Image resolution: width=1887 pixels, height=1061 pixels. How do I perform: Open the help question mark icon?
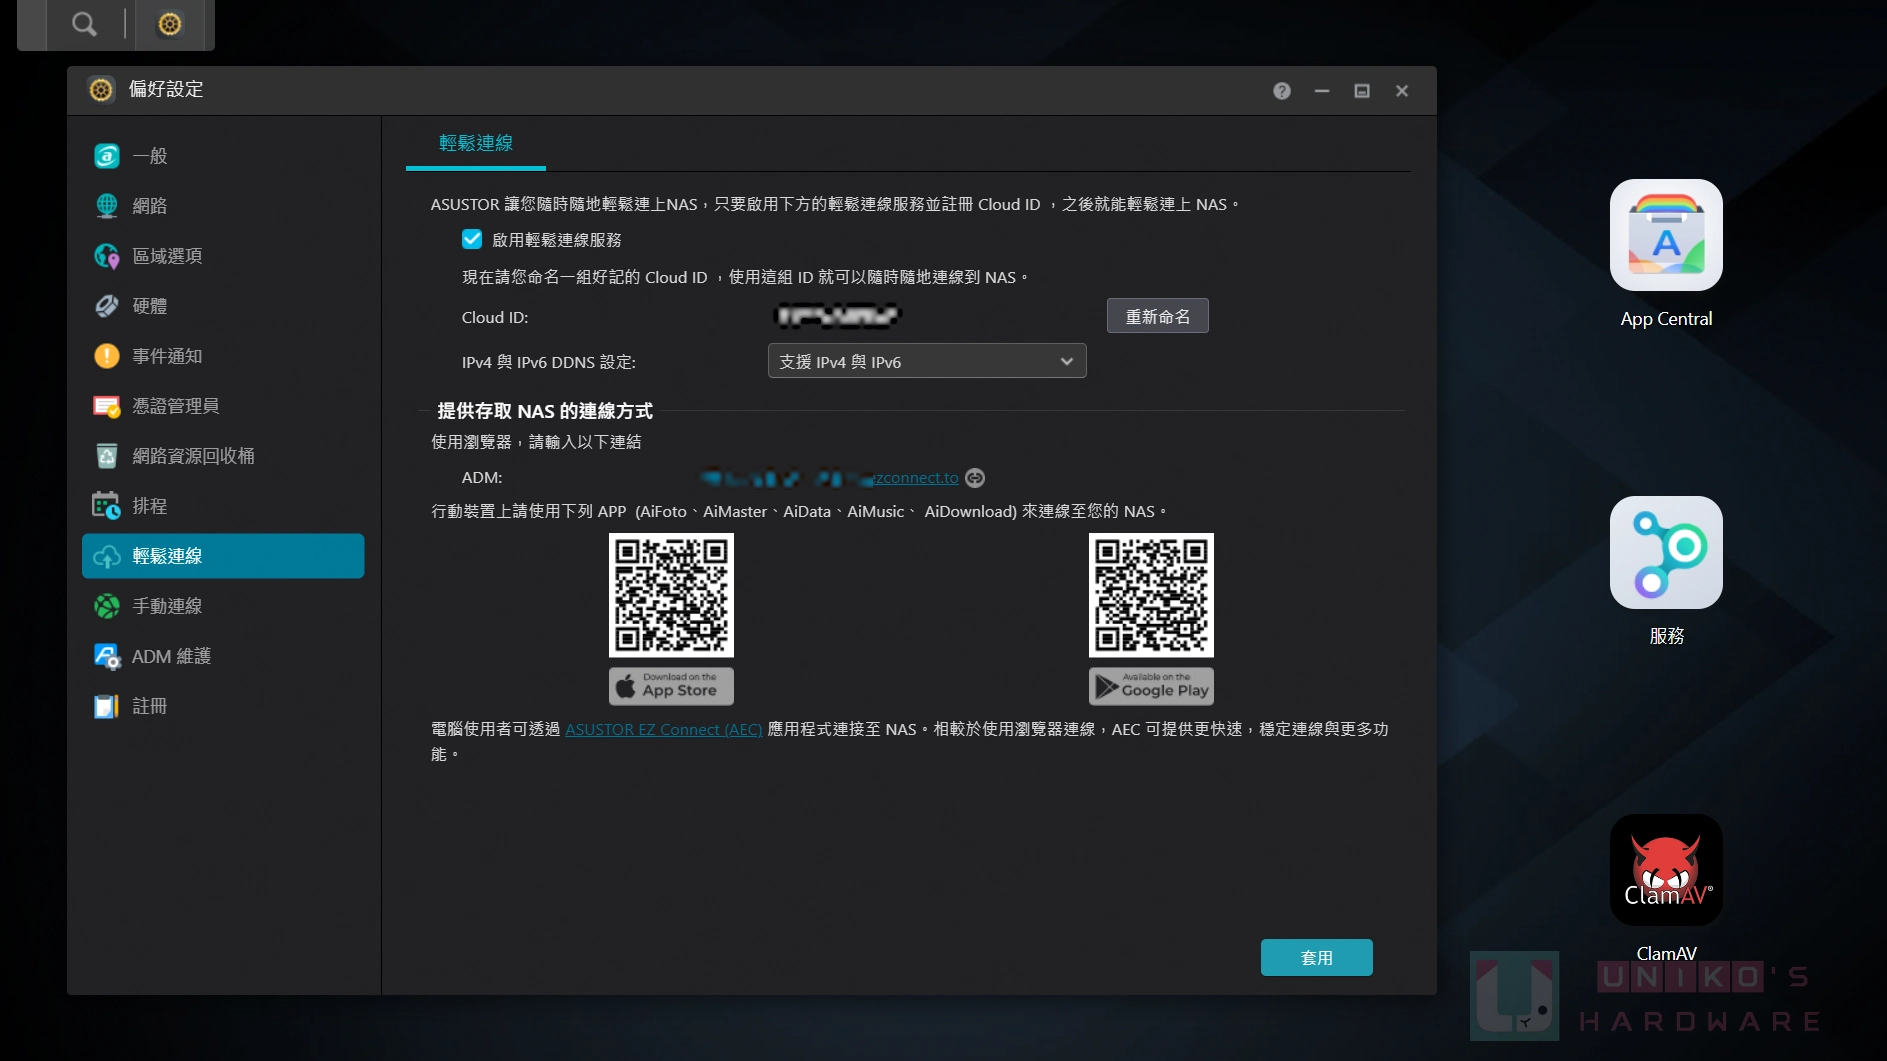1282,91
